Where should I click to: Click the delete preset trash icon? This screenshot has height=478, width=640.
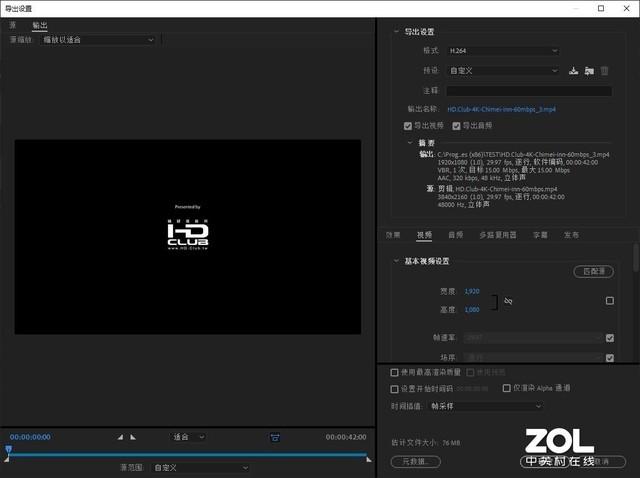(x=604, y=71)
